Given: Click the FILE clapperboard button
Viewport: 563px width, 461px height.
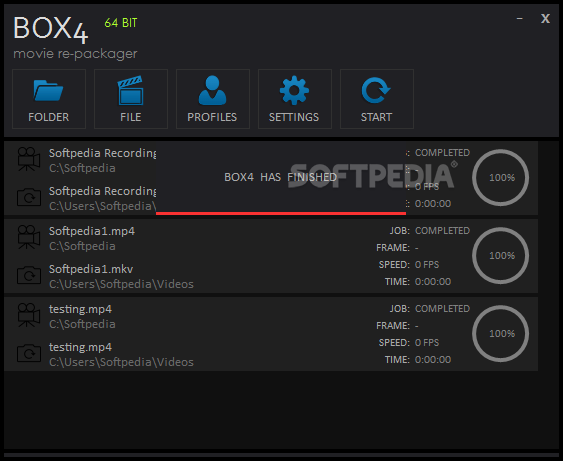Looking at the screenshot, I should point(131,99).
